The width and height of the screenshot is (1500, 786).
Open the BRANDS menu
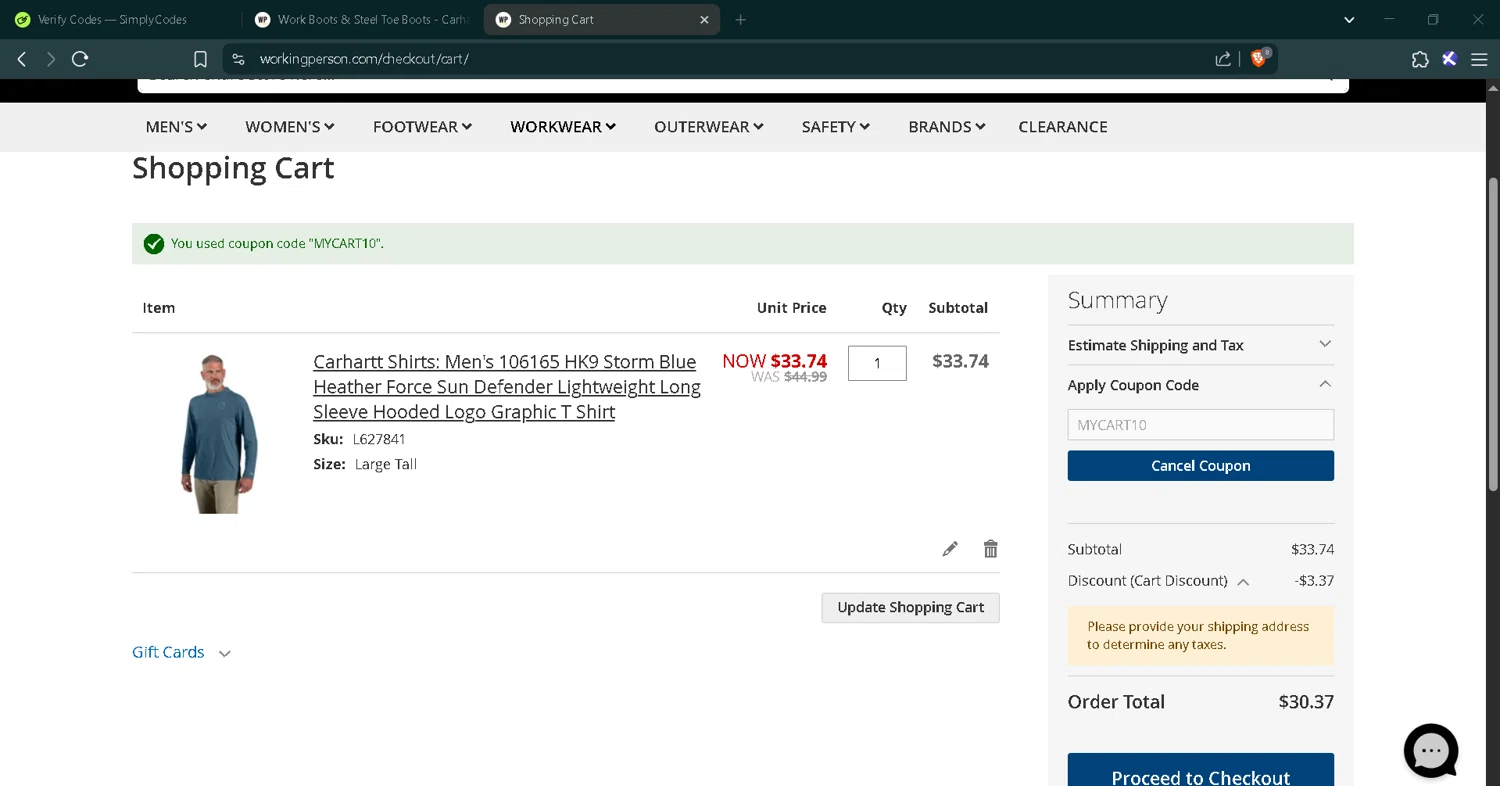tap(947, 127)
